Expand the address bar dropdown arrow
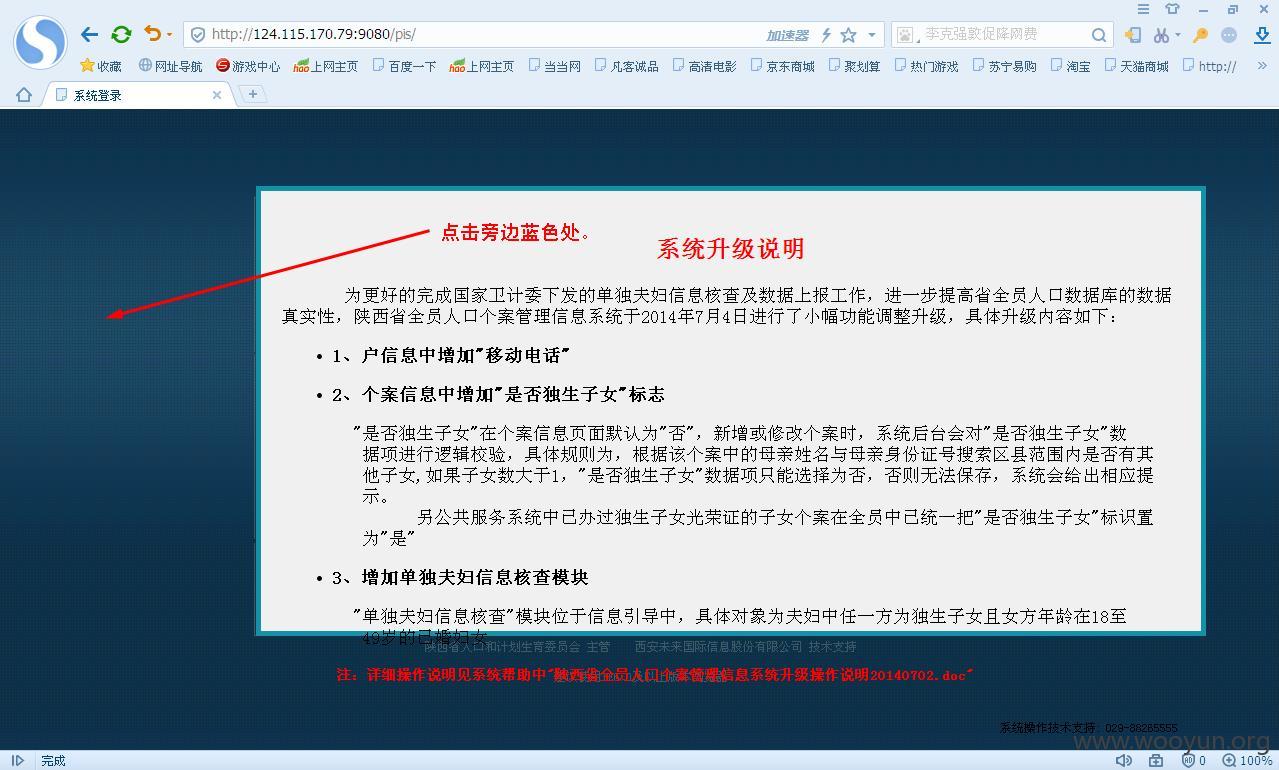Screen dimensions: 1279x770 [872, 35]
